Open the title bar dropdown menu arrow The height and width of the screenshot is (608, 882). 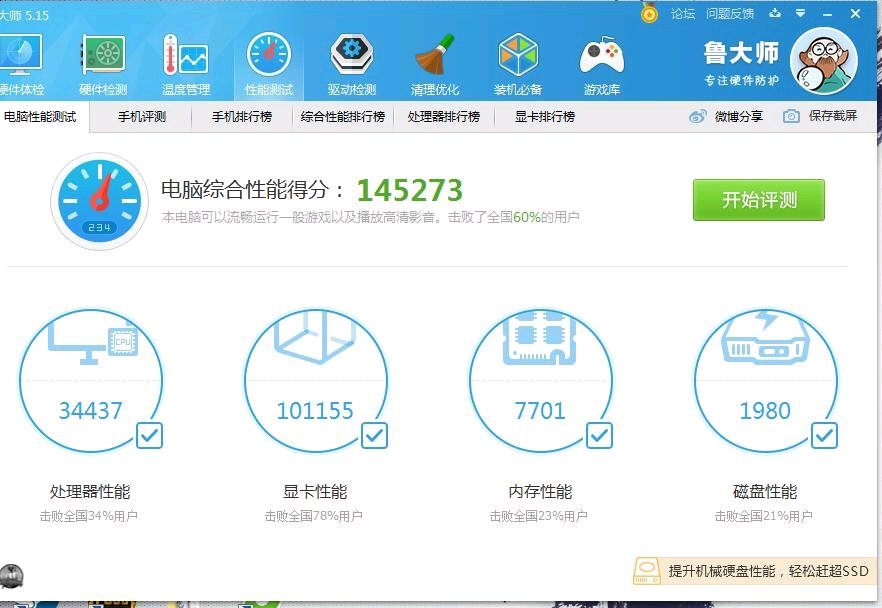[800, 13]
